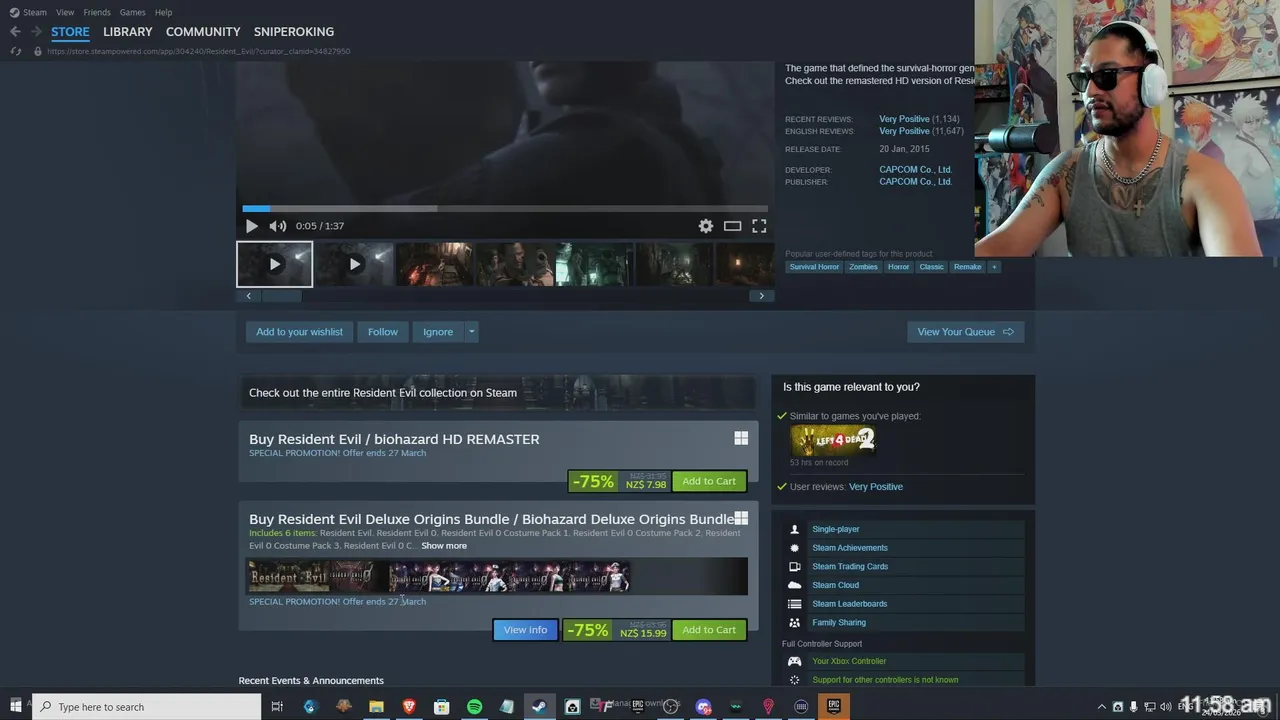
Task: Click Family Sharing feature link
Action: click(x=839, y=623)
